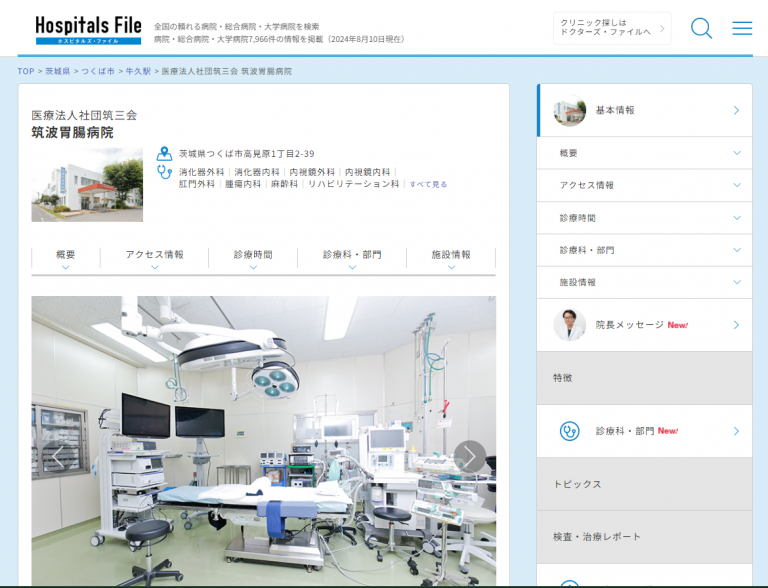Select the 施設情報 tab

[x=451, y=258]
